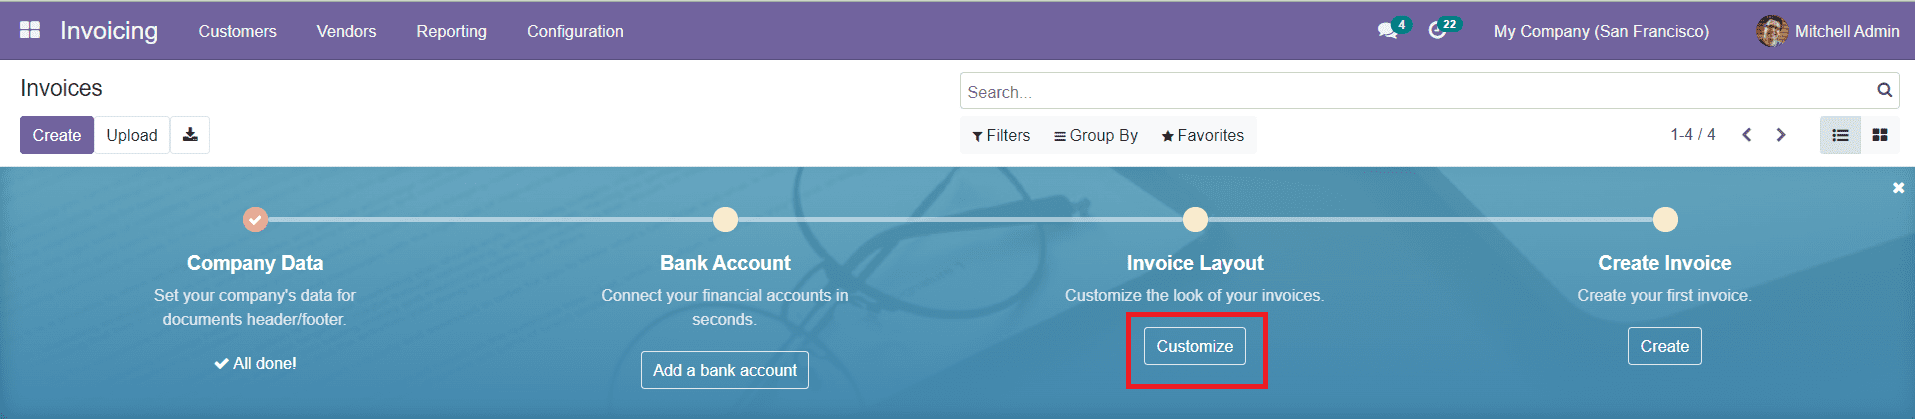Open the Group By dropdown
1915x419 pixels.
coord(1096,135)
